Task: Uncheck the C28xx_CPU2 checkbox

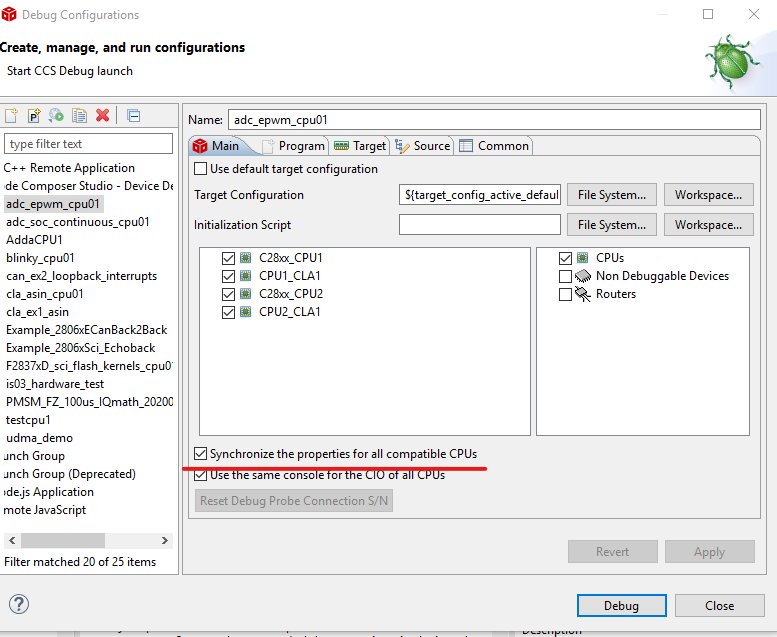Action: tap(228, 294)
